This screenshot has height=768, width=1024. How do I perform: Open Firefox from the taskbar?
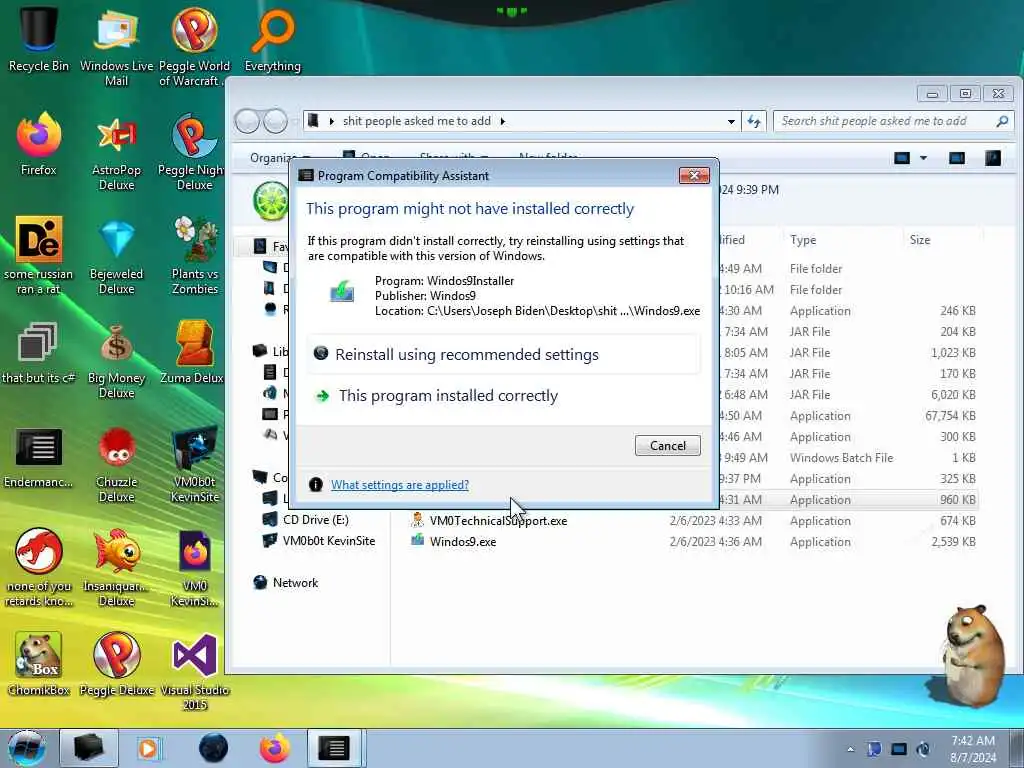click(275, 748)
